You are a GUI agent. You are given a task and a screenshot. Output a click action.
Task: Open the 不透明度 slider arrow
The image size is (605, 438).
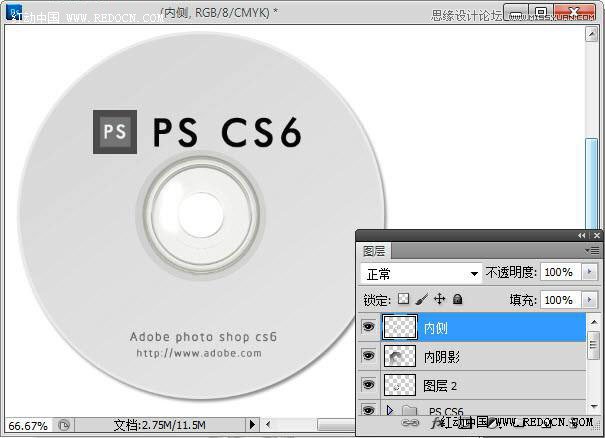pos(589,272)
